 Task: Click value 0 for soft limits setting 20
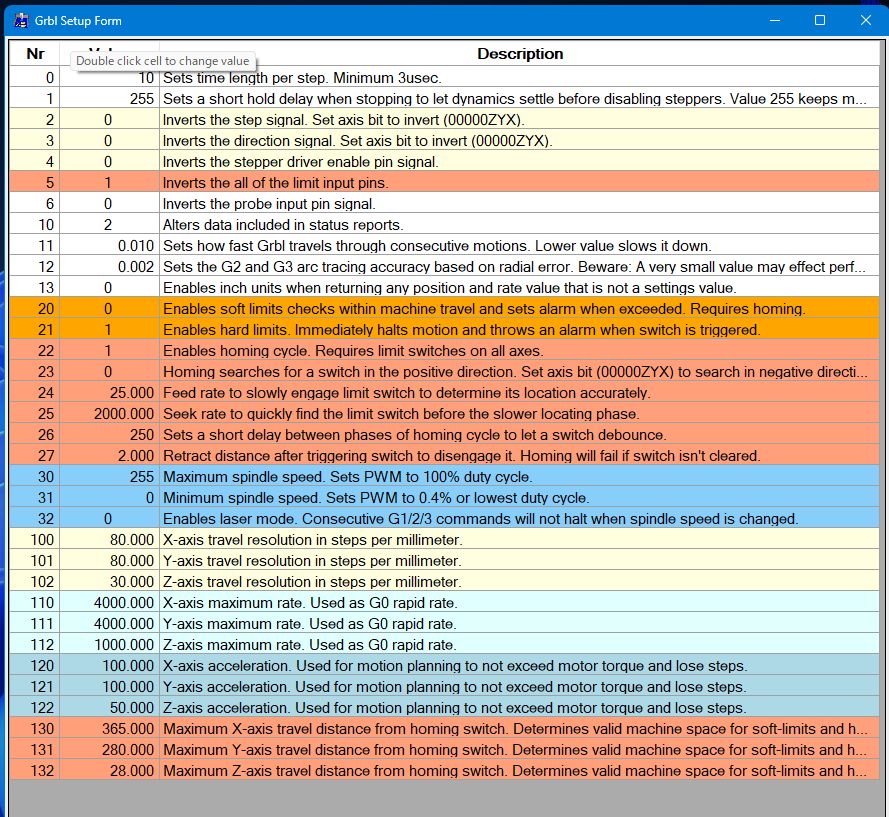click(x=109, y=308)
